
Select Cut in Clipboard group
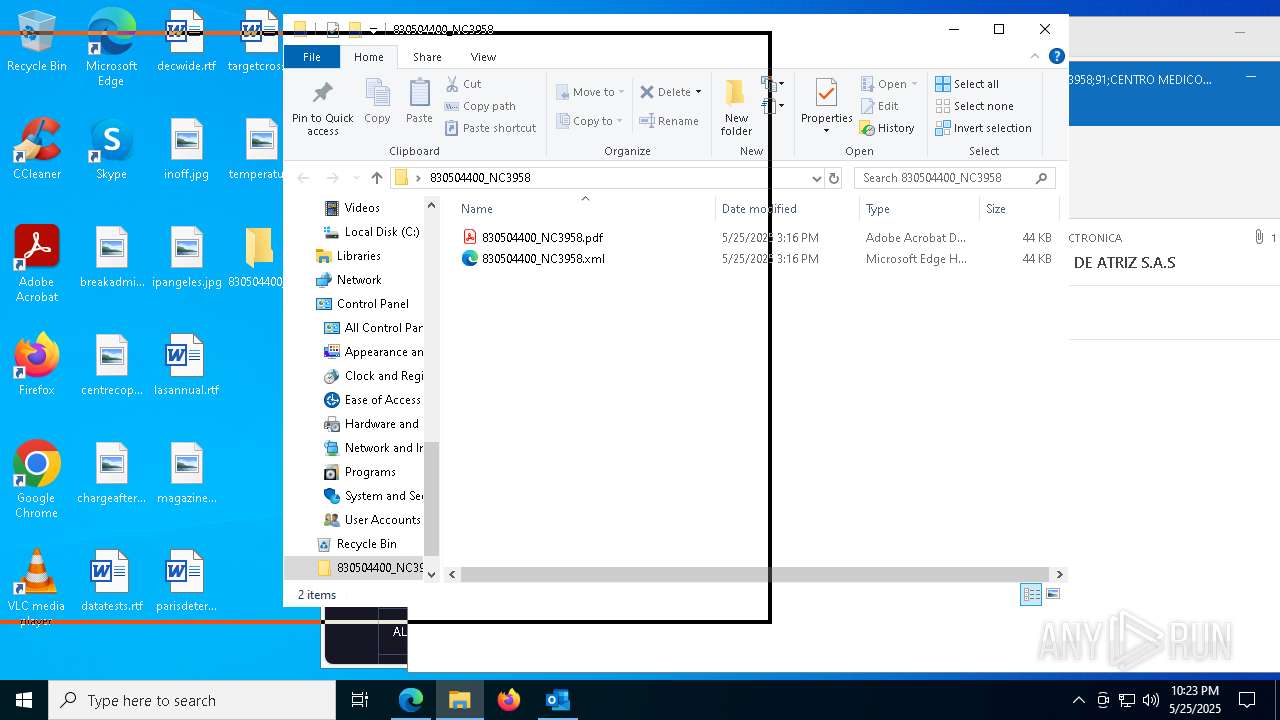coord(463,84)
